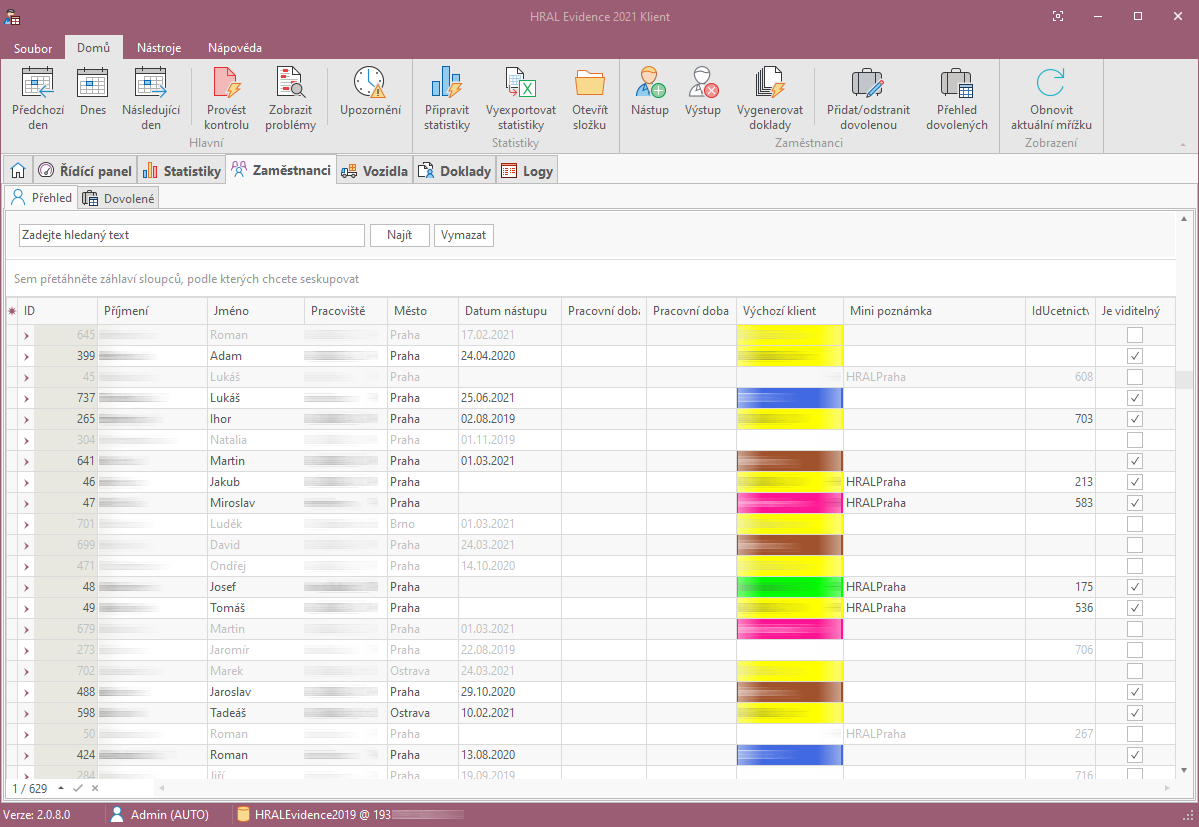Image resolution: width=1199 pixels, height=827 pixels.
Task: Add employee with Nástup
Action: click(x=650, y=92)
